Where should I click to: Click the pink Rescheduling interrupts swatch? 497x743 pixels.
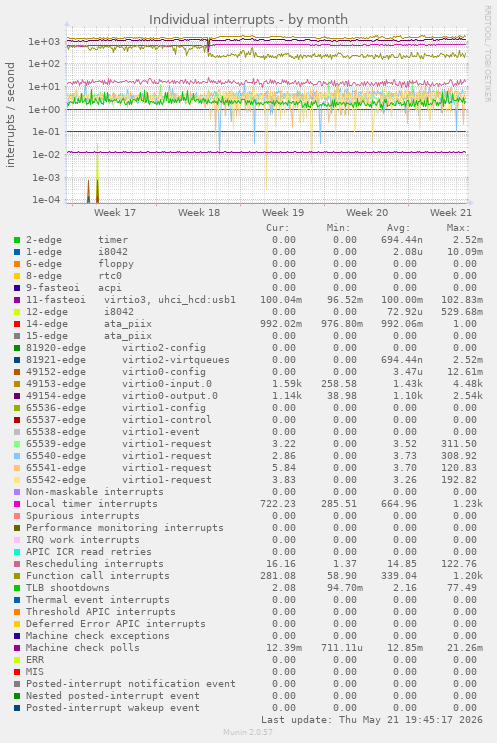tap(17, 564)
